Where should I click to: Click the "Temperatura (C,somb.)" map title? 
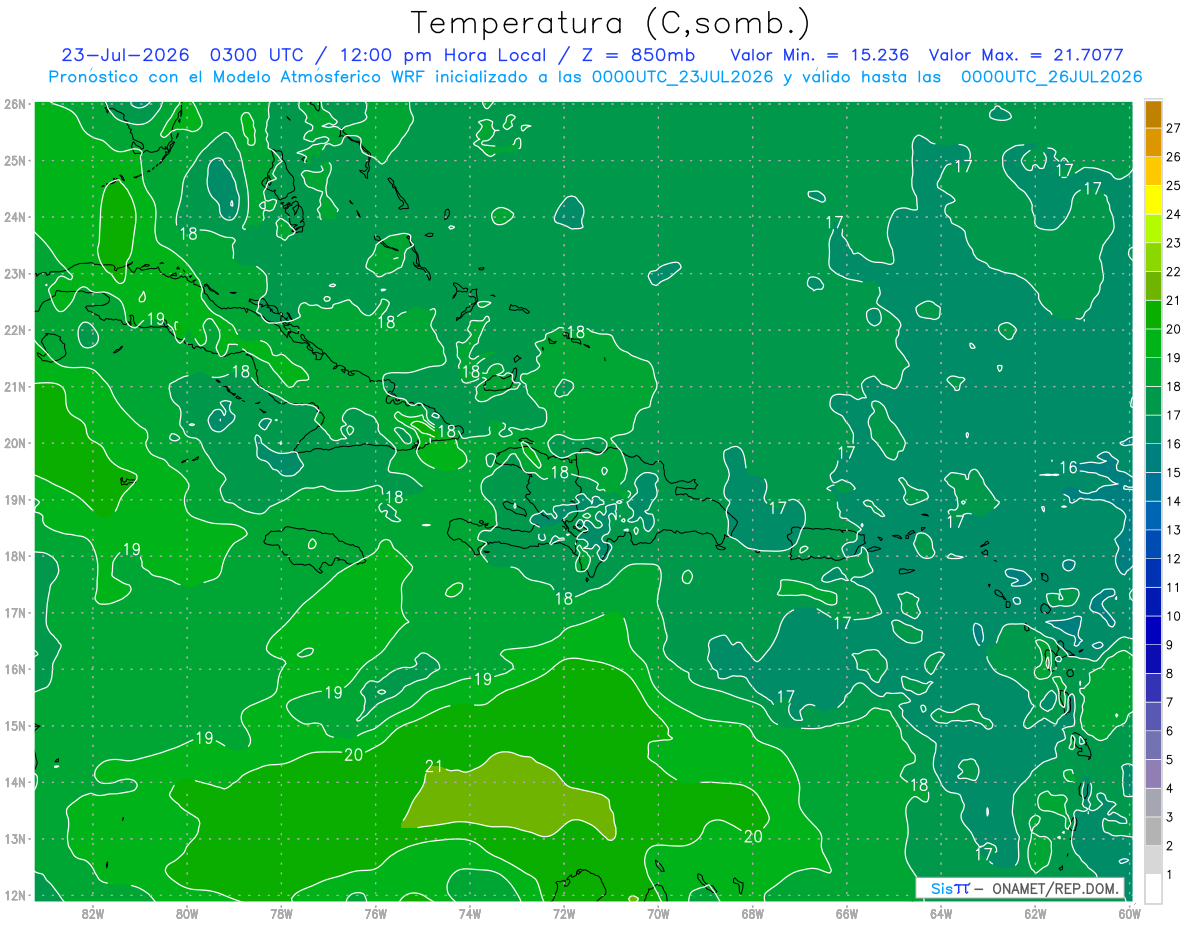point(611,23)
